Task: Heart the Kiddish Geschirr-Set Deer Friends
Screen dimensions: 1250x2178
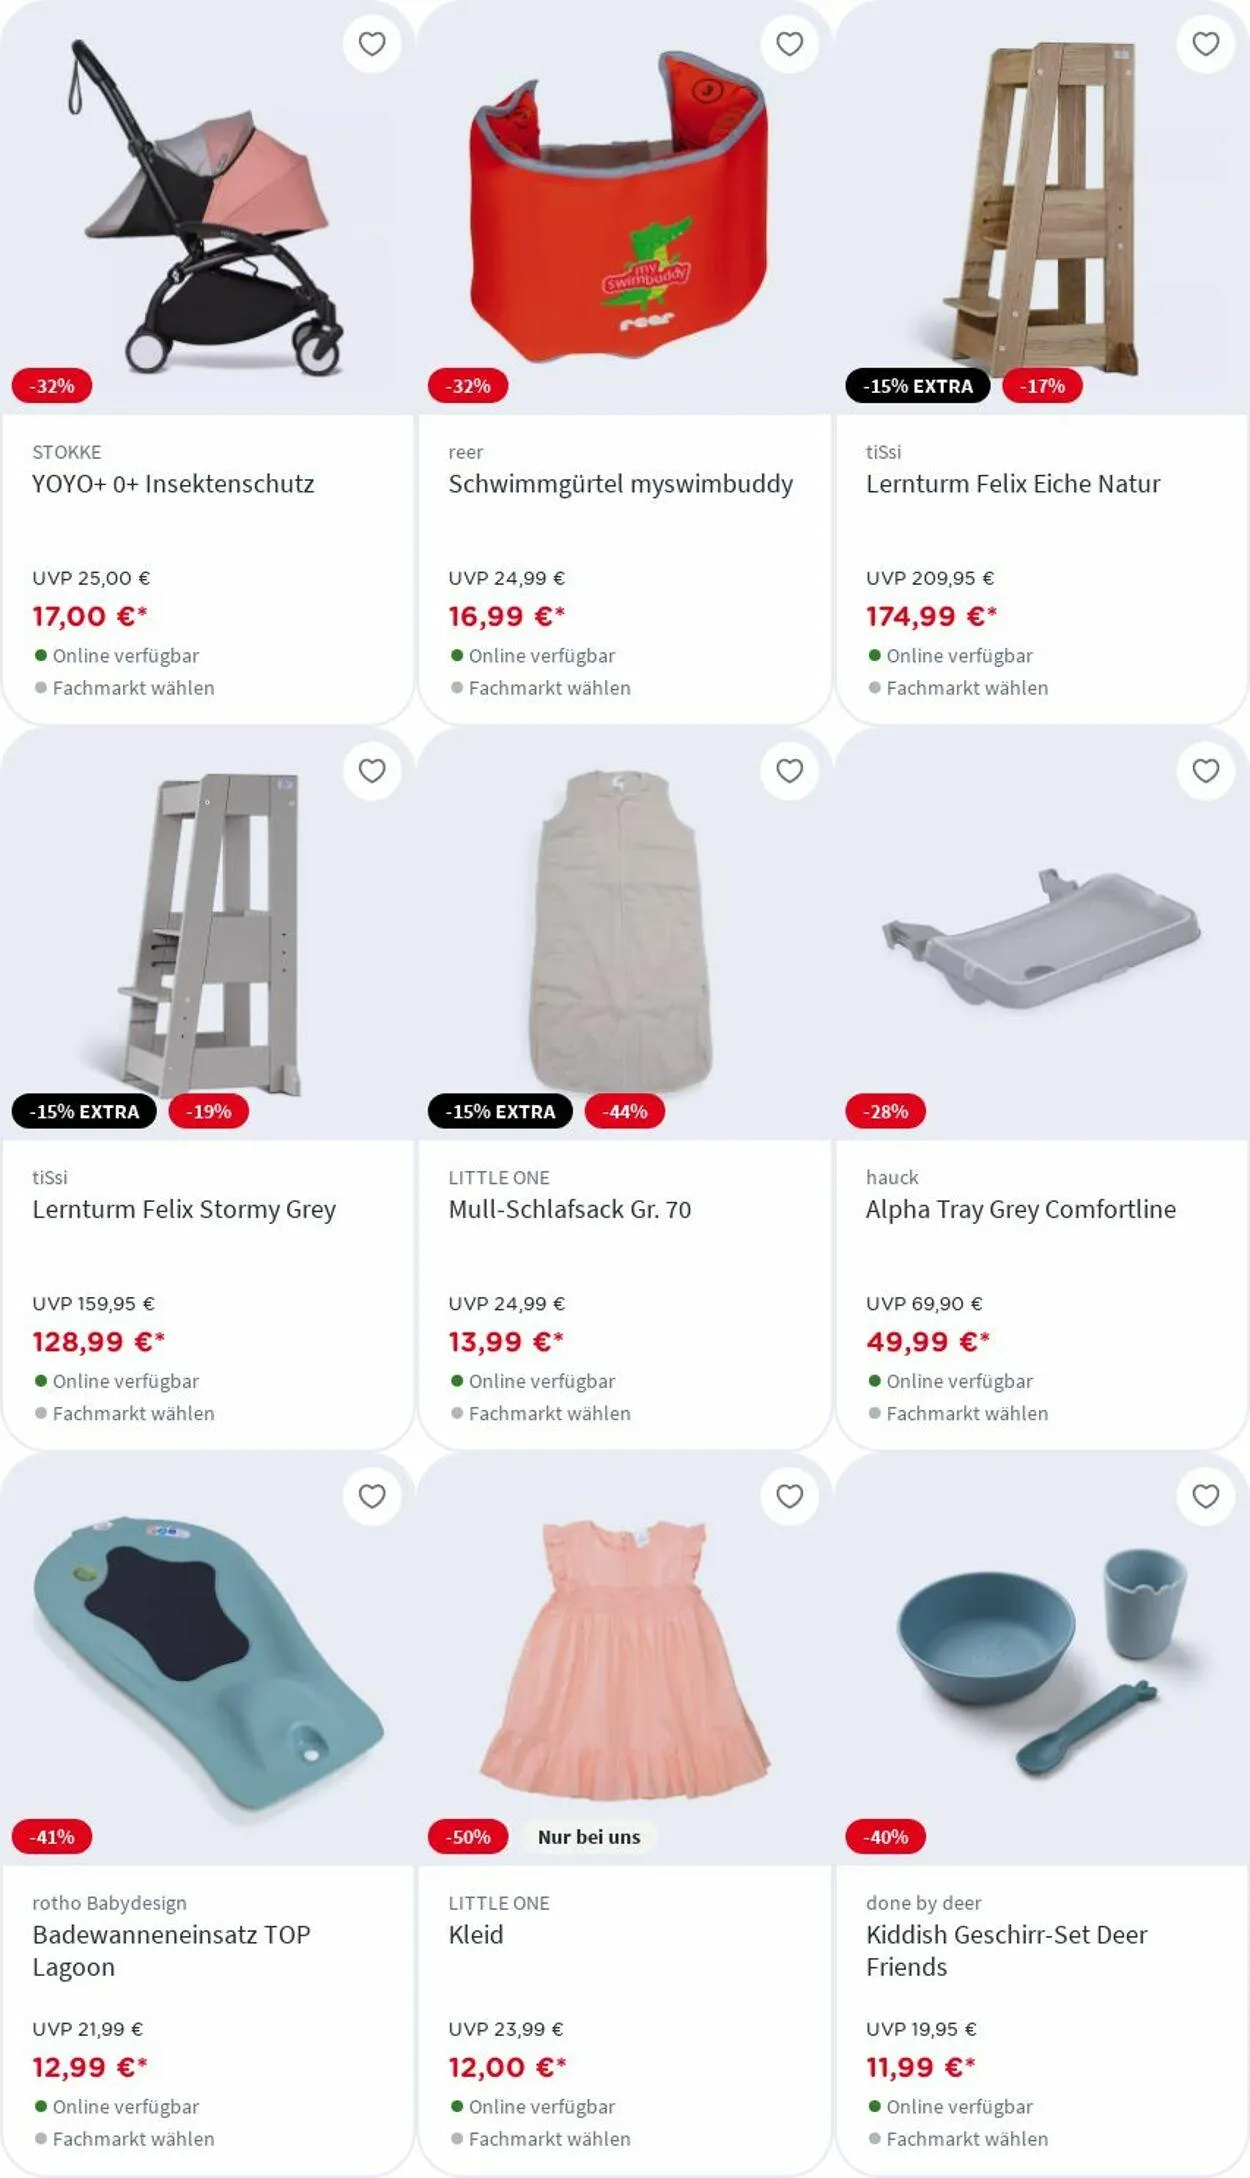Action: coord(1205,1496)
